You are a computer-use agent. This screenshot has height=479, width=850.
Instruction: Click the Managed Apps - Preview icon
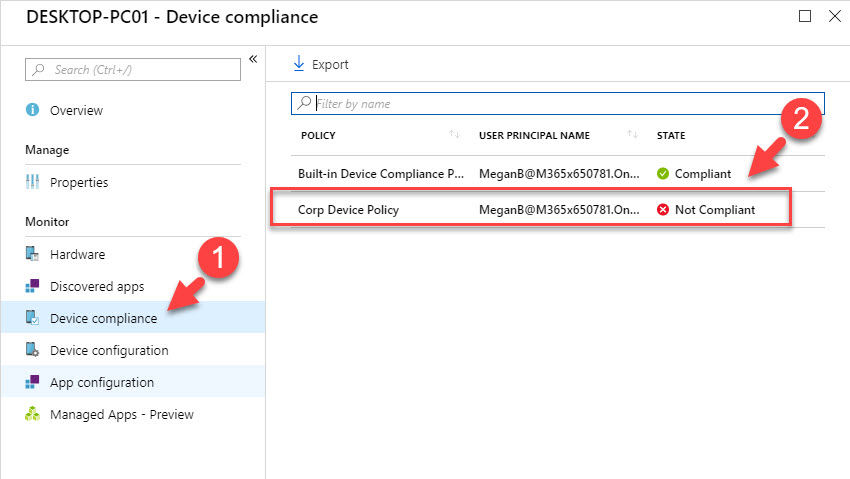[32, 415]
